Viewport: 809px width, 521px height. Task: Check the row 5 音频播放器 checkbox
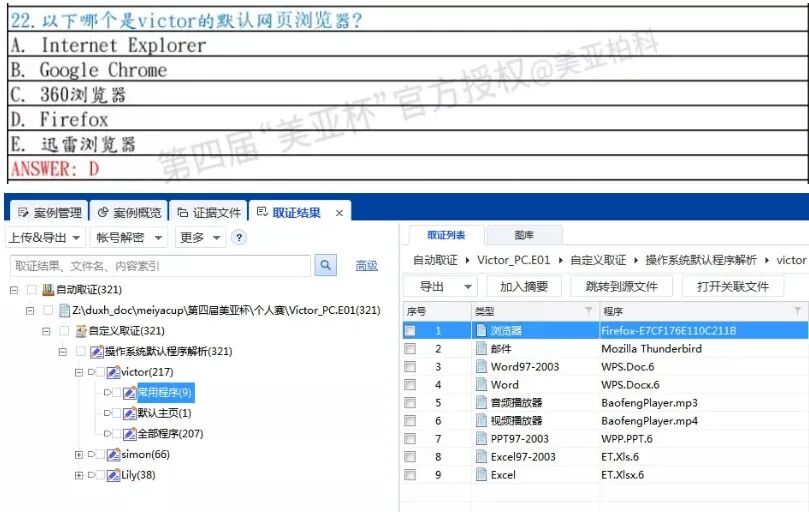410,403
